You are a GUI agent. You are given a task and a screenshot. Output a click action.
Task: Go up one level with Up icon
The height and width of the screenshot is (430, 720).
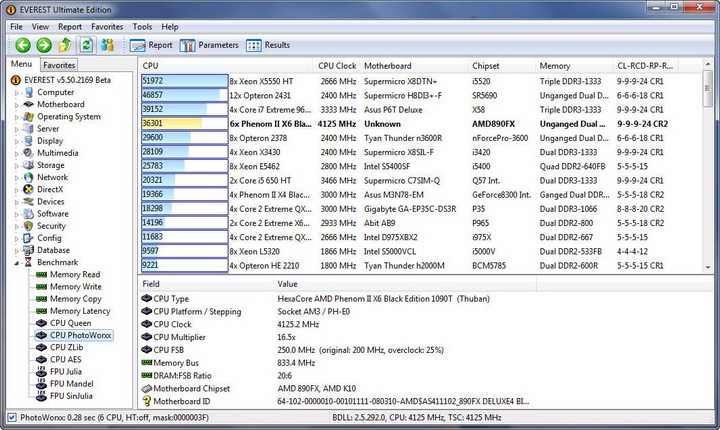pyautogui.click(x=65, y=45)
